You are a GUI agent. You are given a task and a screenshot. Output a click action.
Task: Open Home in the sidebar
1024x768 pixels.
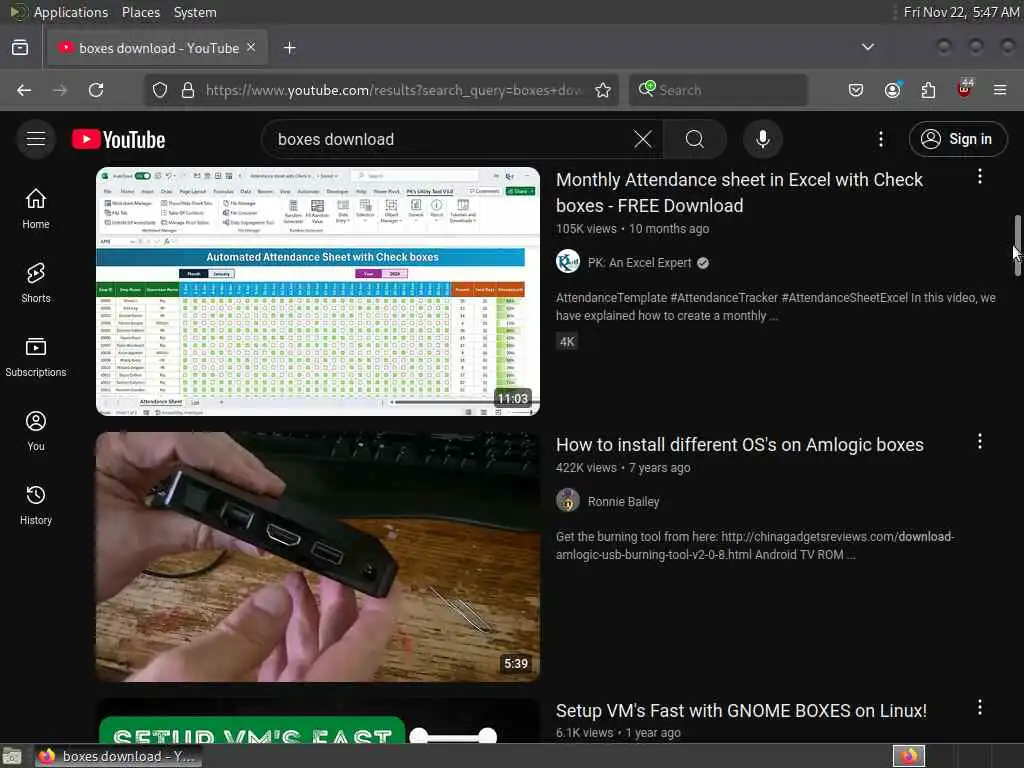36,209
